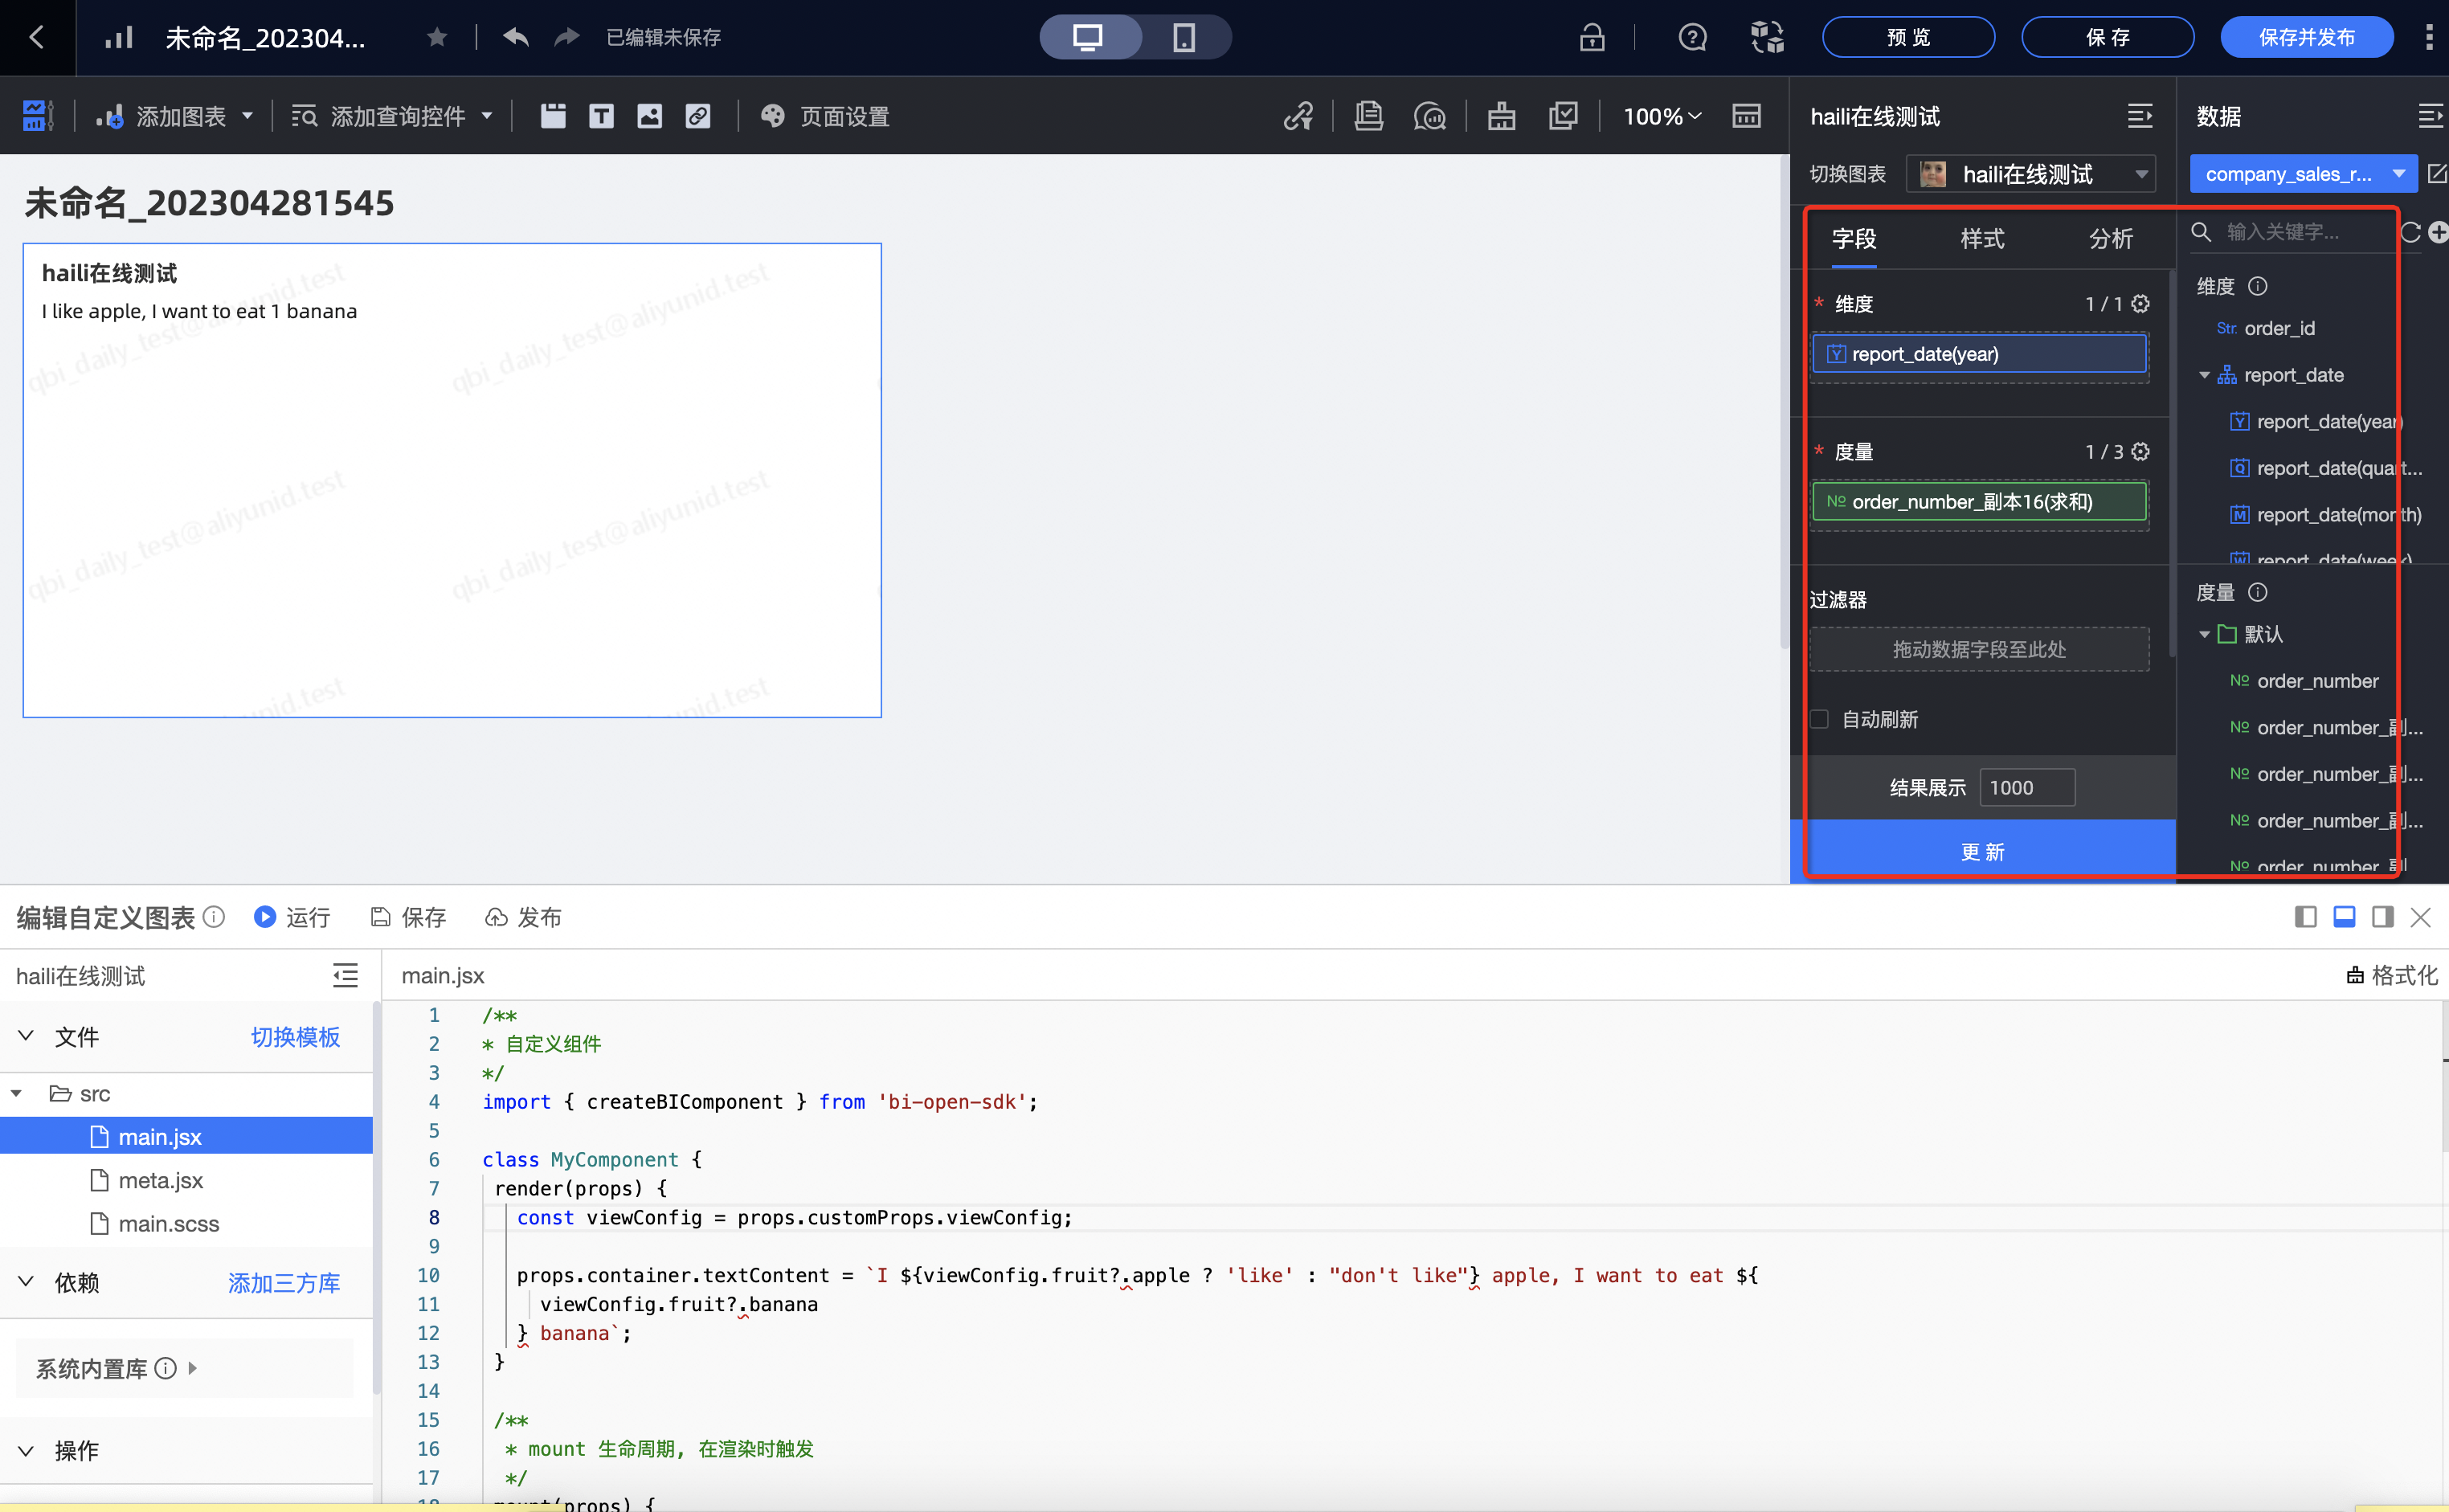Open the lock permission icon
This screenshot has width=2449, height=1512.
point(1591,38)
